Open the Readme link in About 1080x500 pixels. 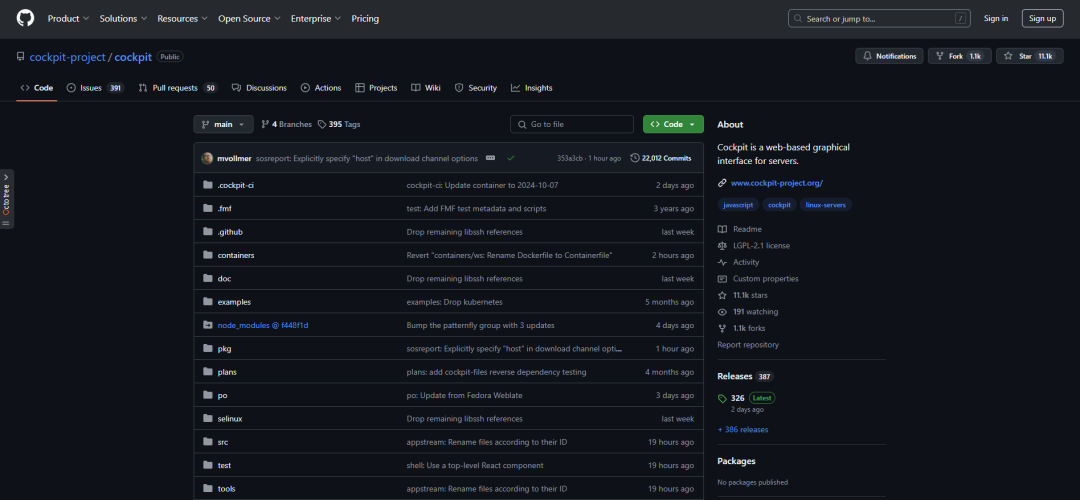(740, 229)
